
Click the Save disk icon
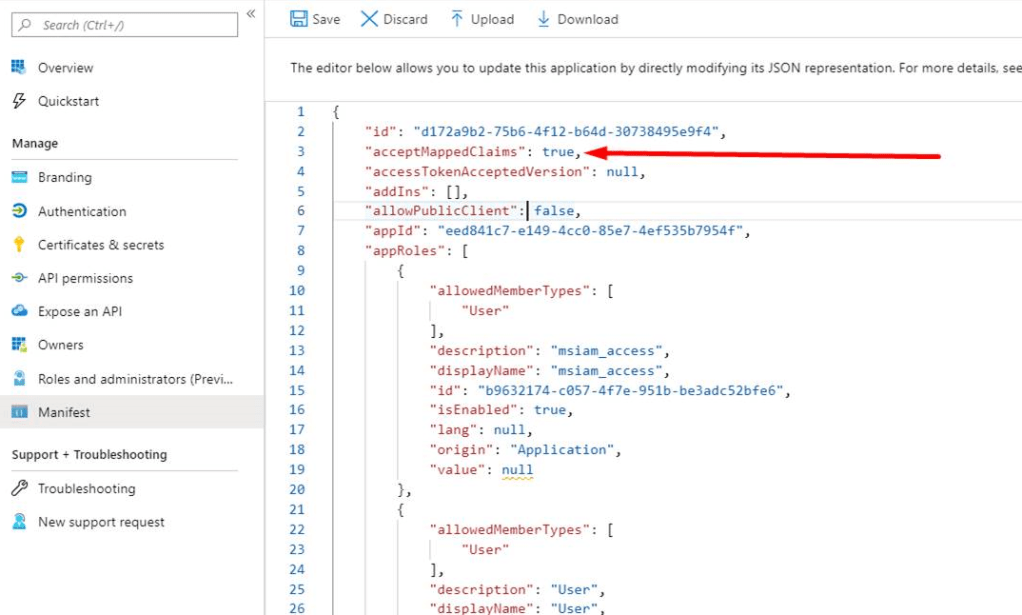click(x=298, y=19)
